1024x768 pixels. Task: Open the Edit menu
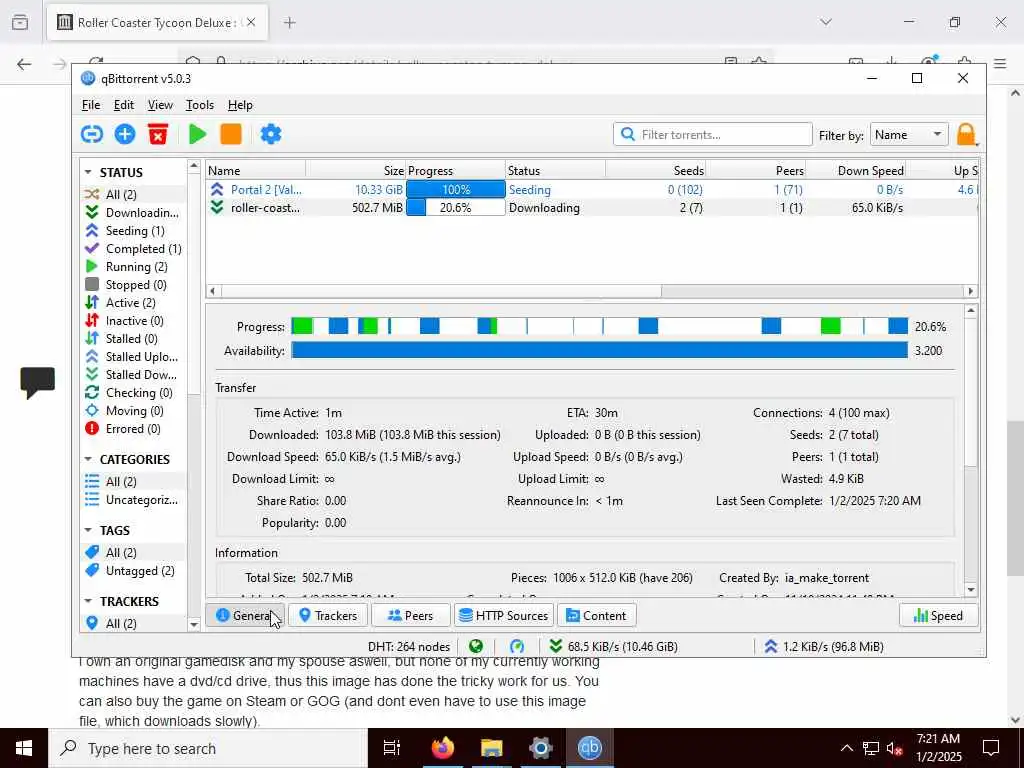pos(123,104)
